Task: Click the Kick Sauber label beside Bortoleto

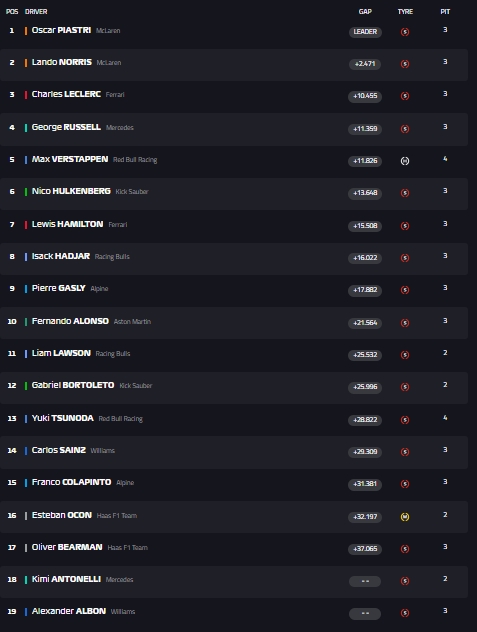Action: (x=135, y=386)
